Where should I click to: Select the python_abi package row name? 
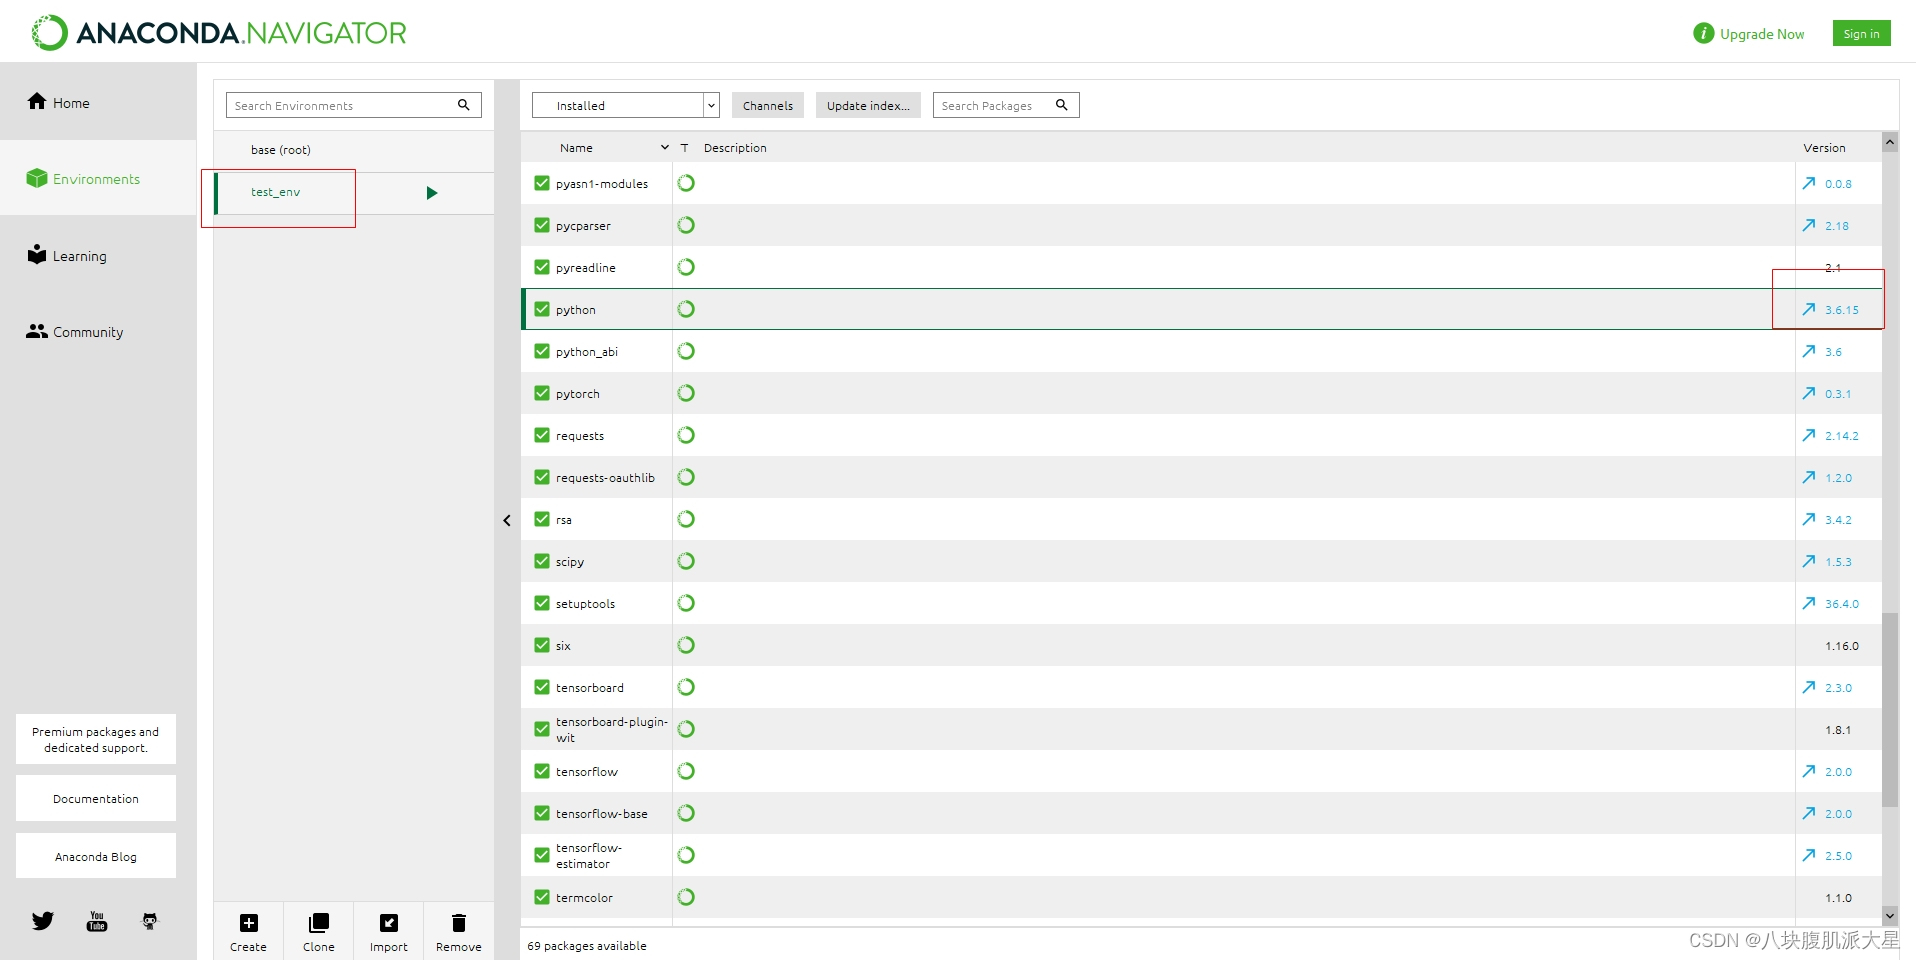pos(587,351)
